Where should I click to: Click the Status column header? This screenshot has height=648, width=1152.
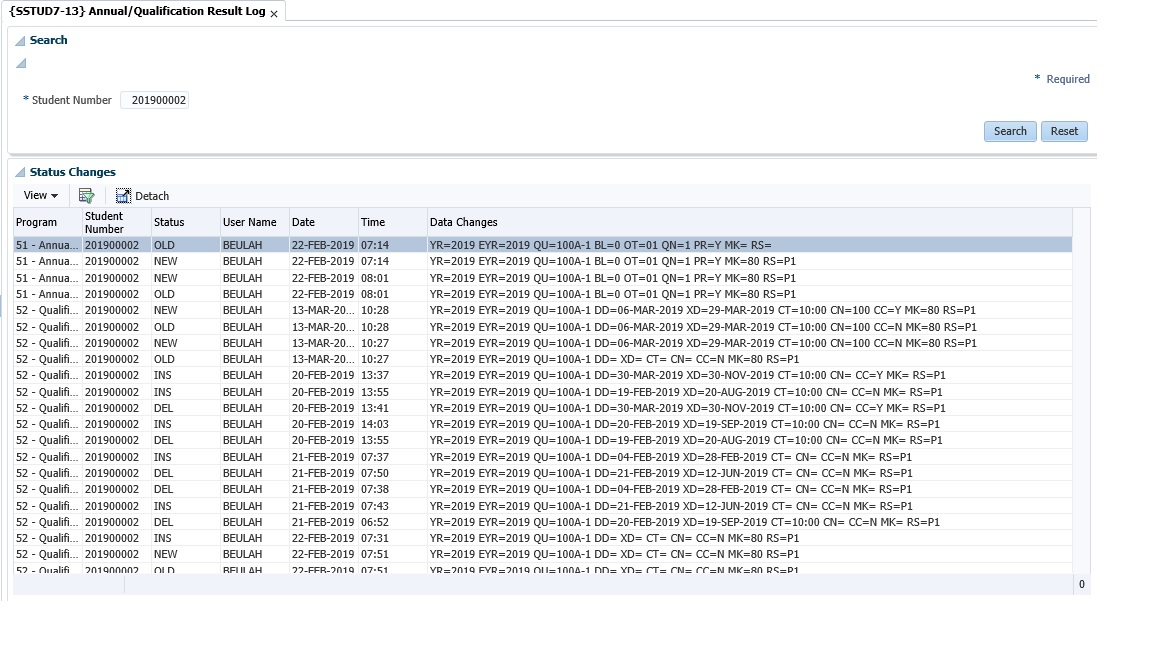169,222
